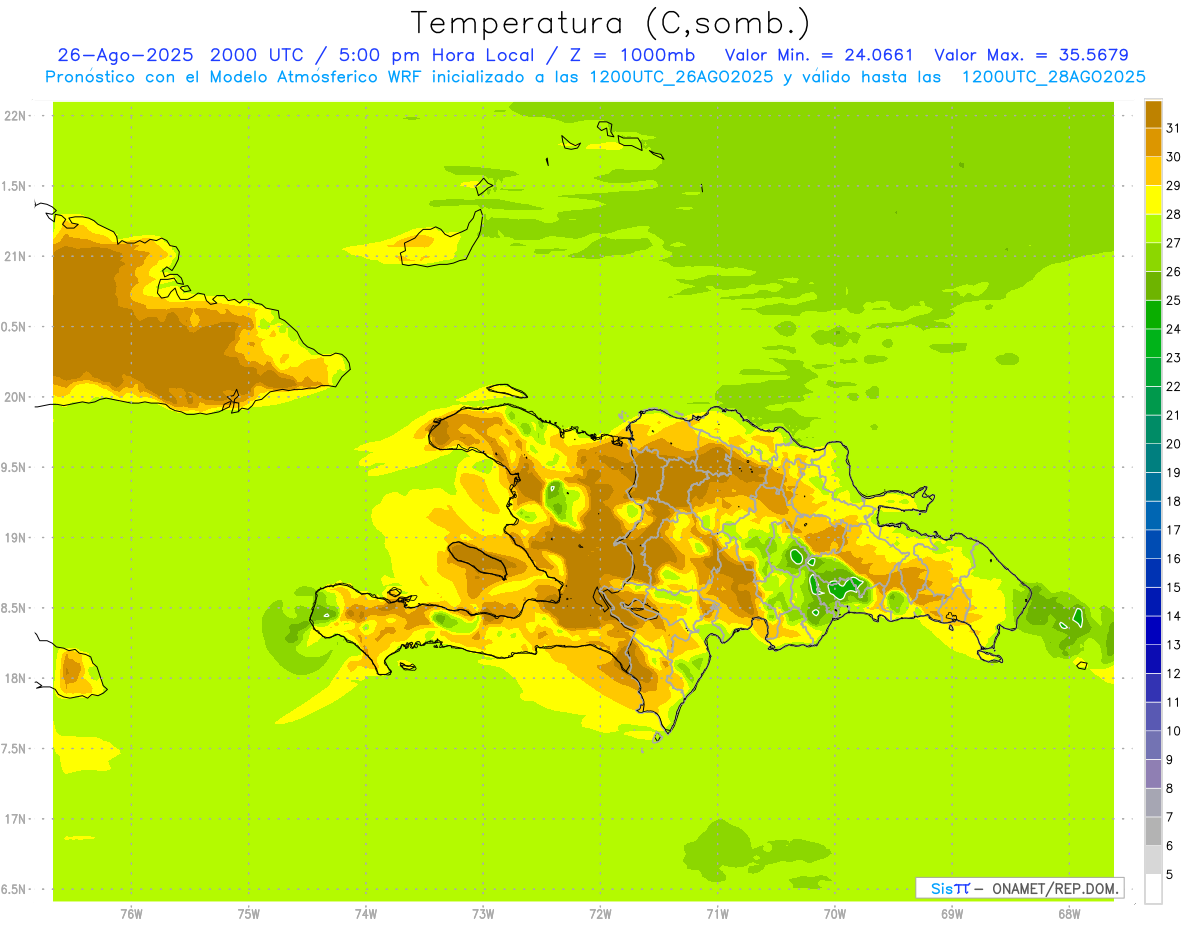Click the "20N" latitude label
Image resolution: width=1200 pixels, height=927 pixels.
coord(18,397)
